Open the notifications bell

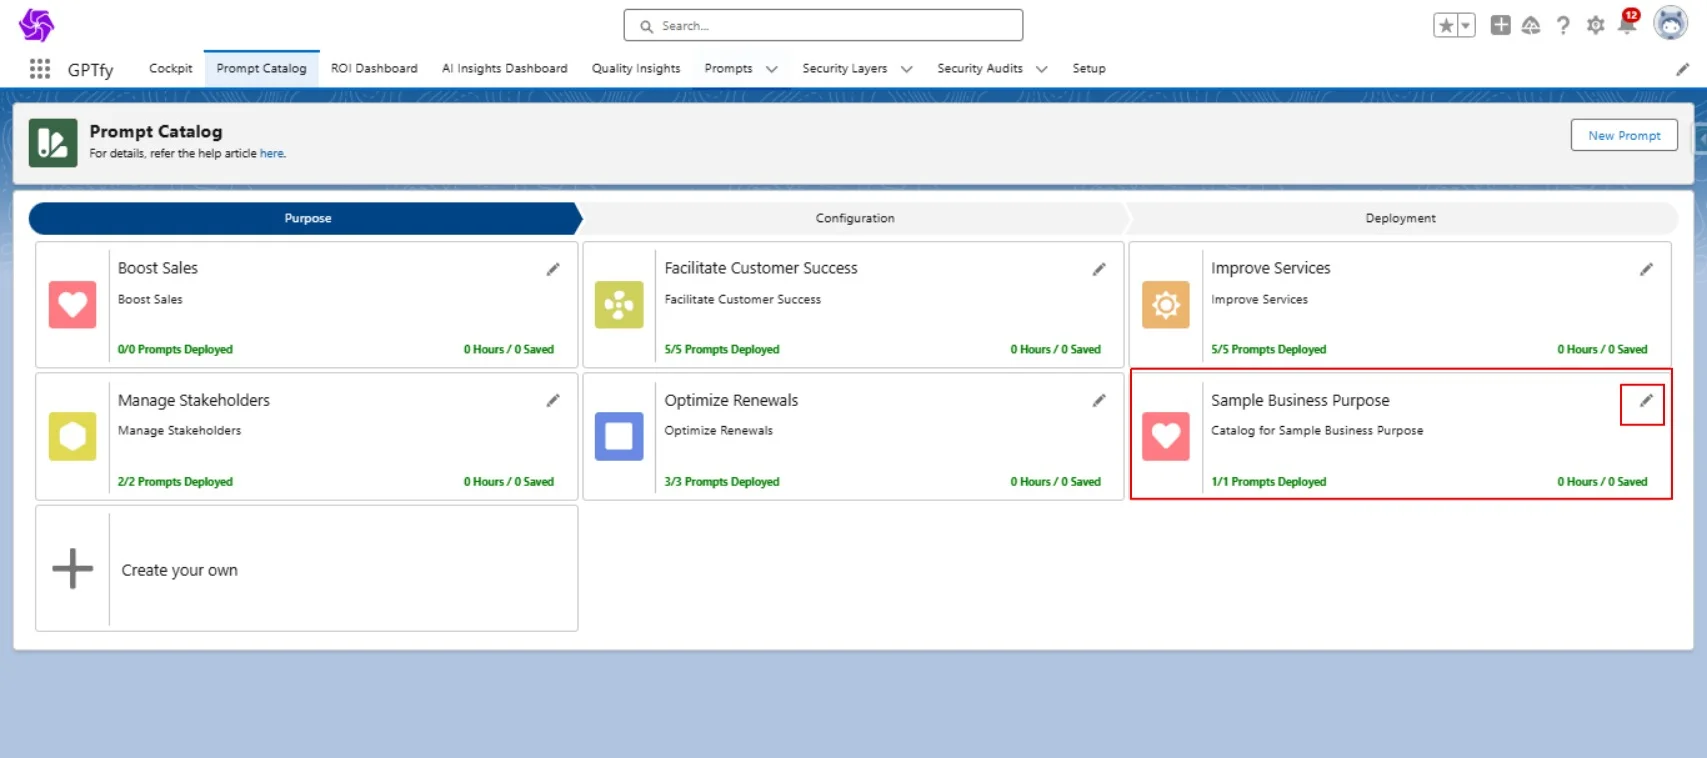[1627, 26]
